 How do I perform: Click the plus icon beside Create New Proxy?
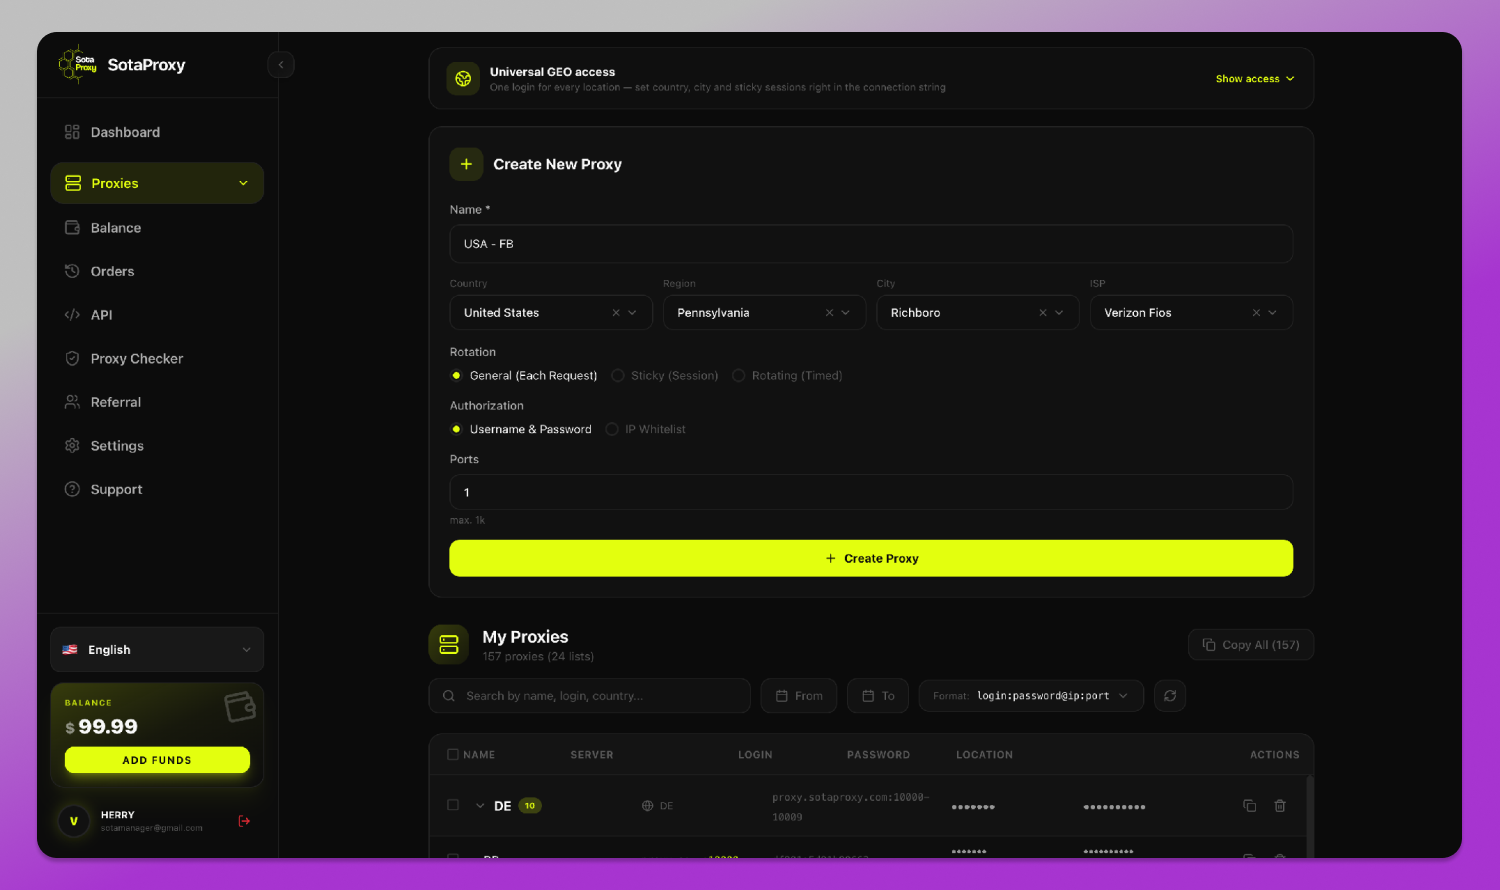[466, 164]
